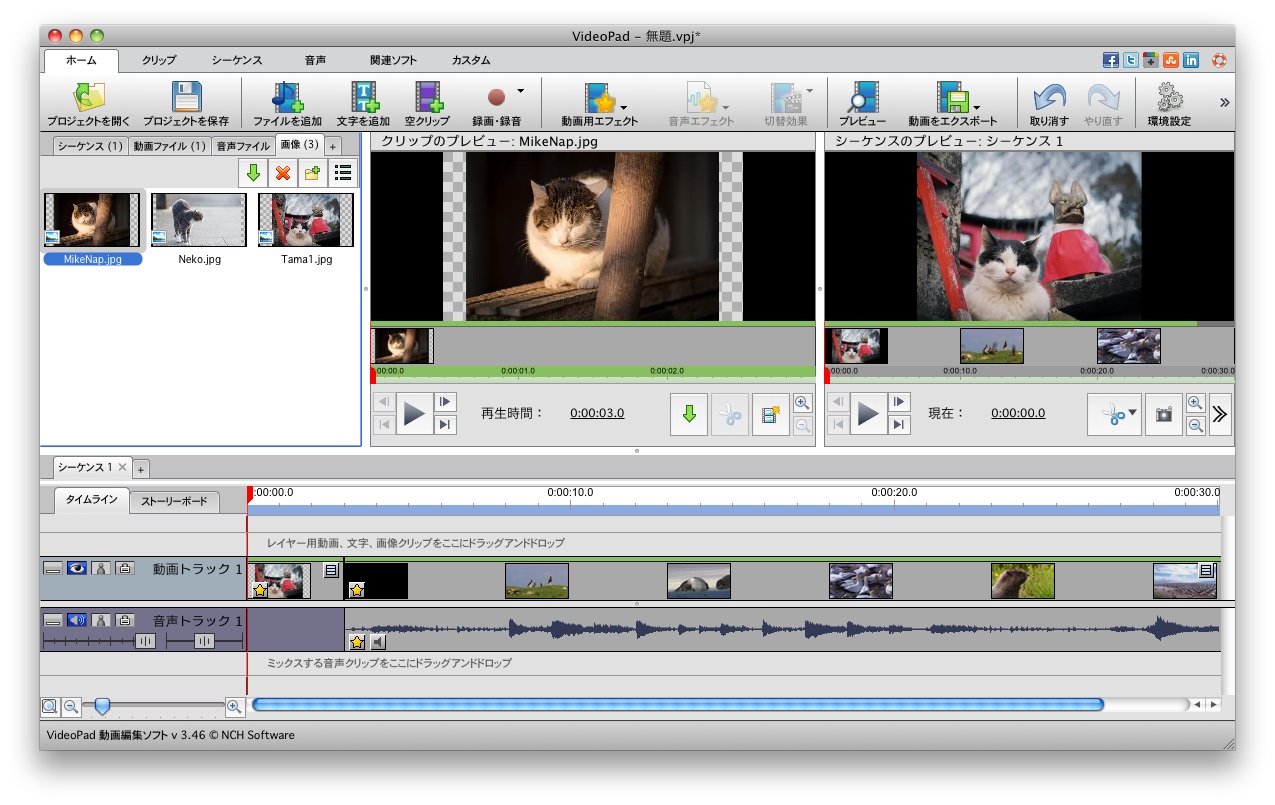1275x805 pixels.
Task: Expand the Video Effects dropdown (動画用エフェクト)
Action: click(x=624, y=107)
